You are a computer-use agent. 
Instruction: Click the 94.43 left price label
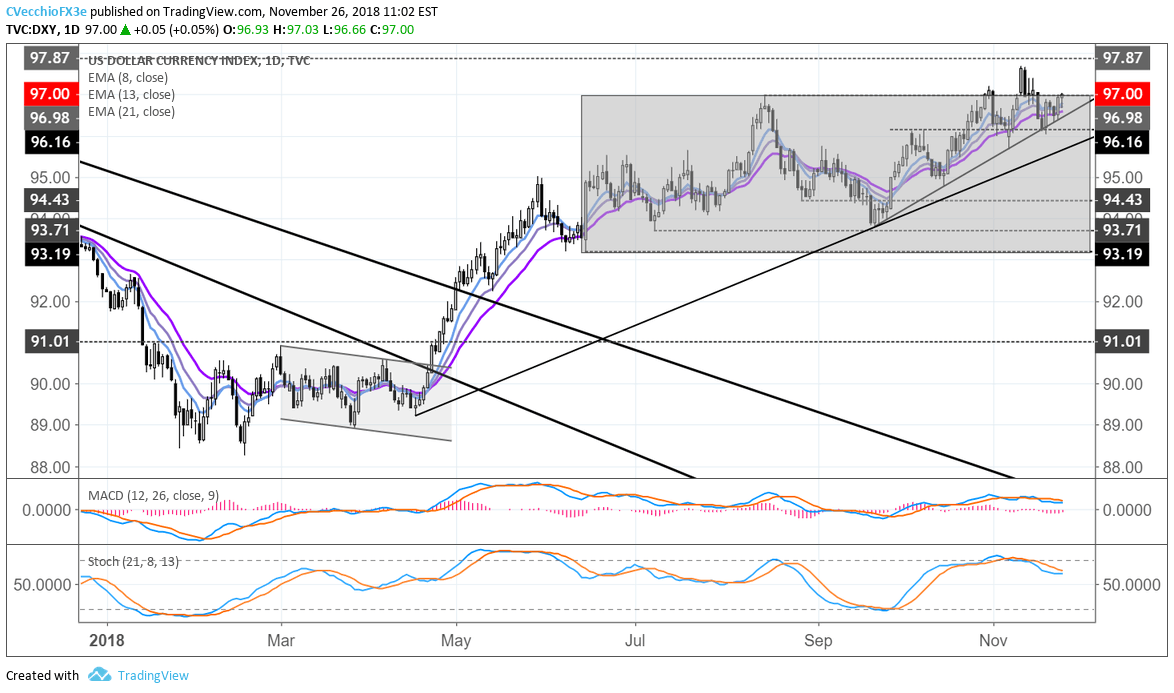click(51, 199)
